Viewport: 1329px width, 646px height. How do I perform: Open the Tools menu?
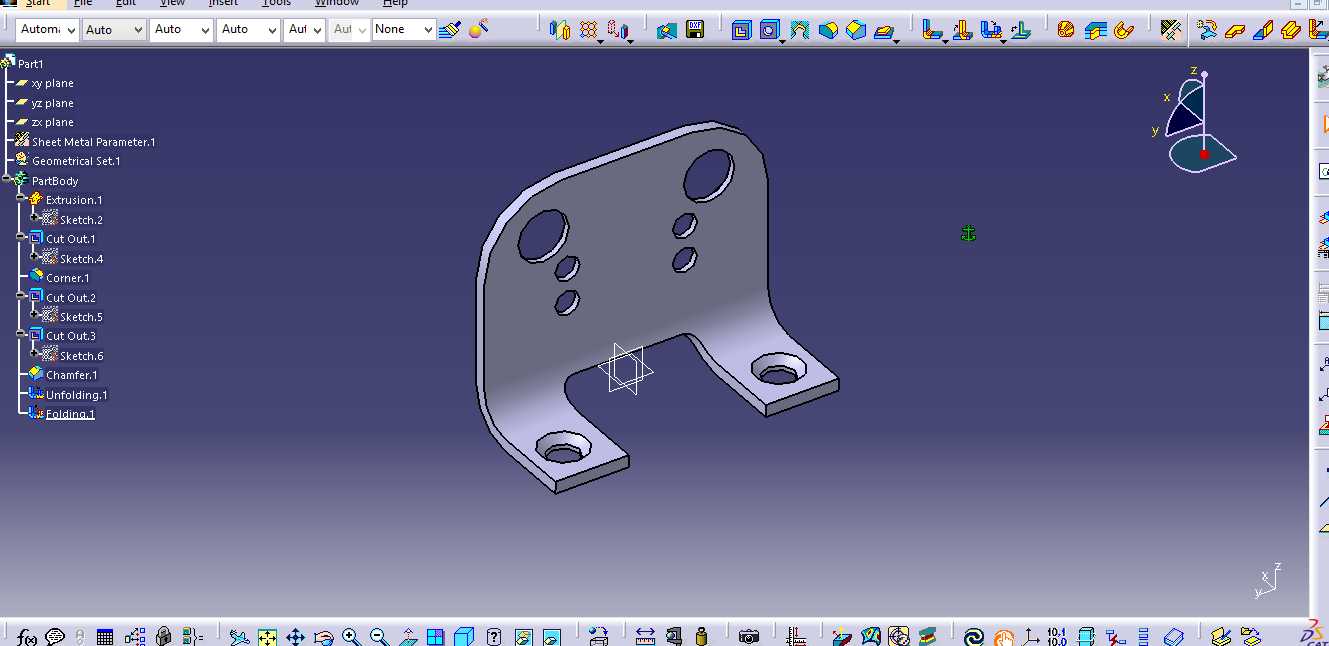(276, 3)
